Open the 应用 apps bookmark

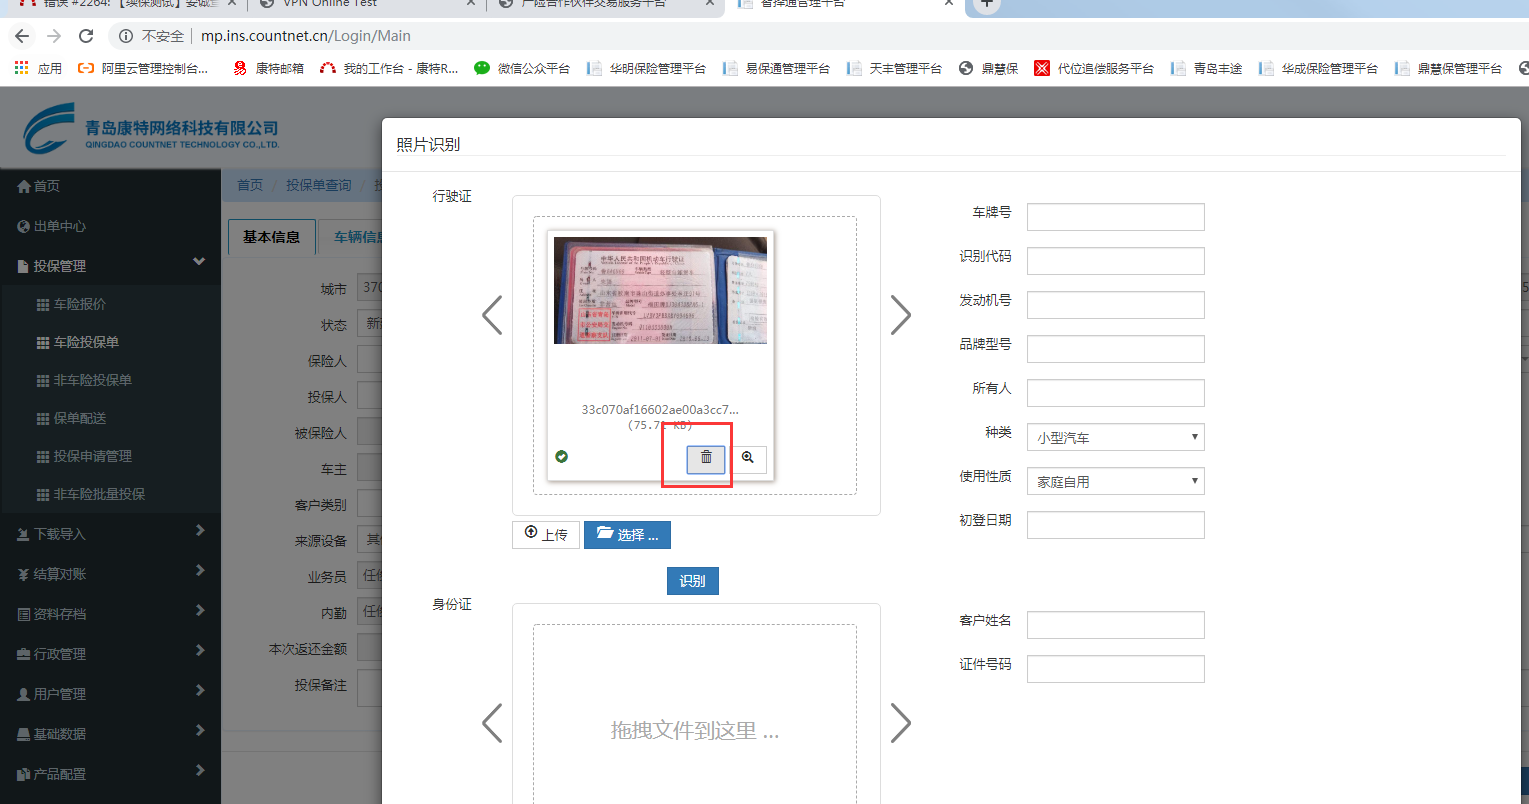(x=38, y=68)
